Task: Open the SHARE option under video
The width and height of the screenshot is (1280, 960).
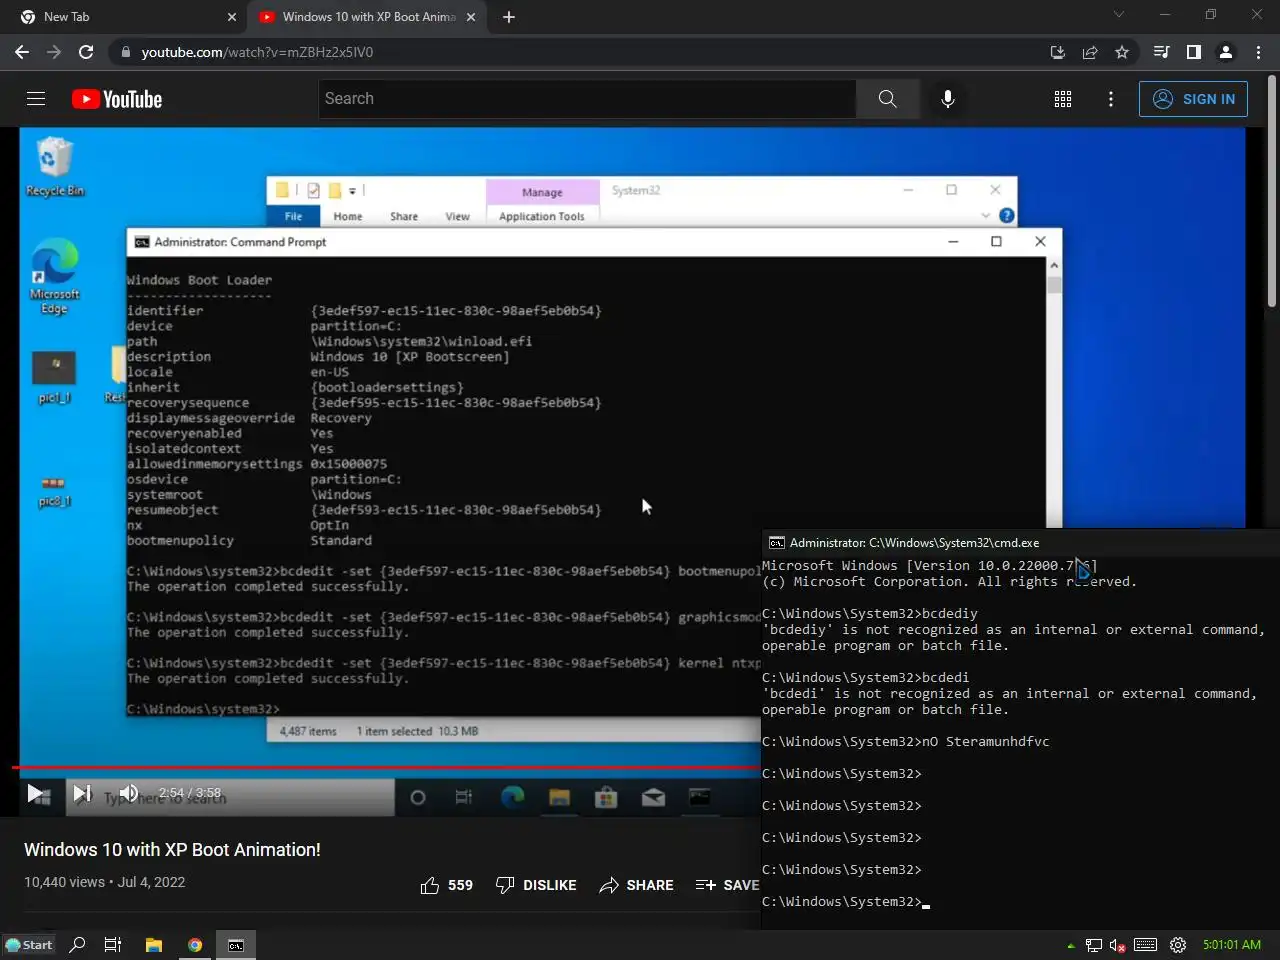Action: coord(636,885)
